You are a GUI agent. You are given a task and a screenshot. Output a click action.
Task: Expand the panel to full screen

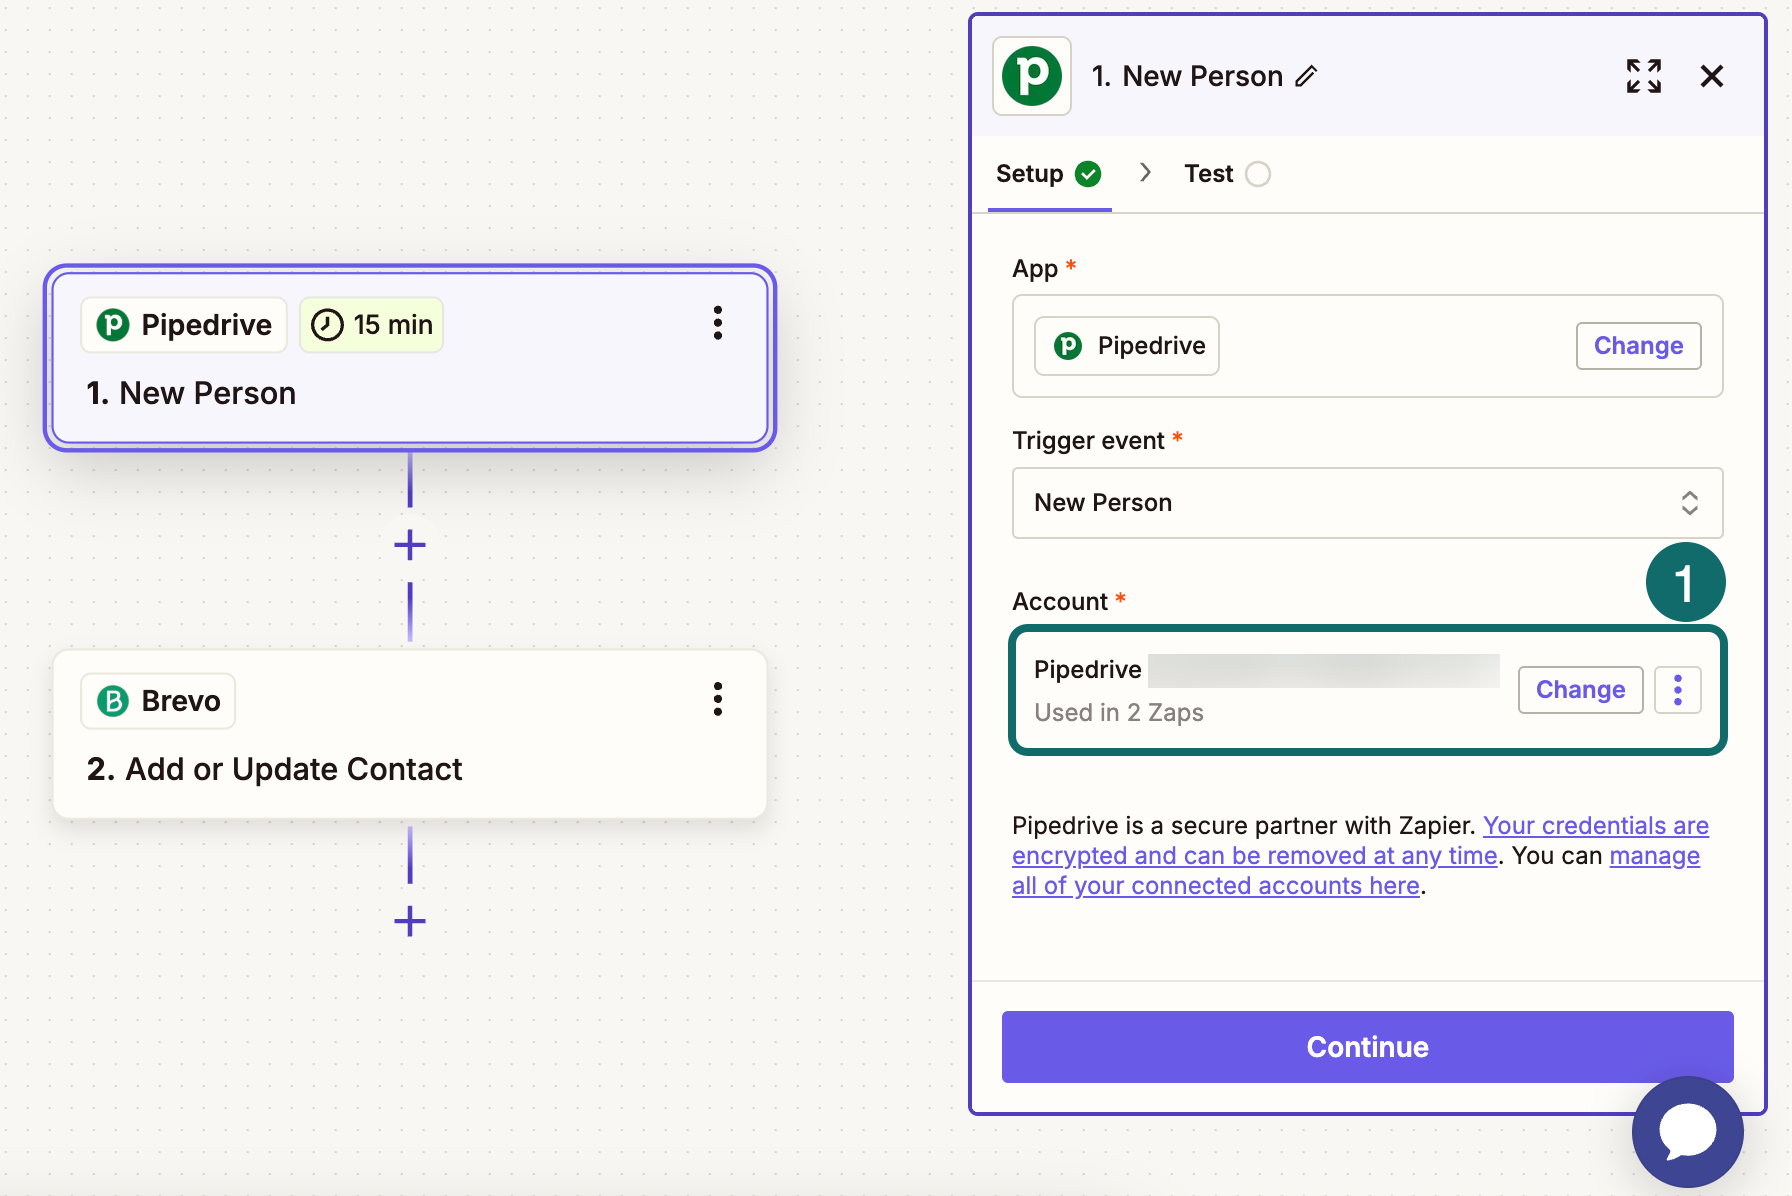(x=1644, y=76)
